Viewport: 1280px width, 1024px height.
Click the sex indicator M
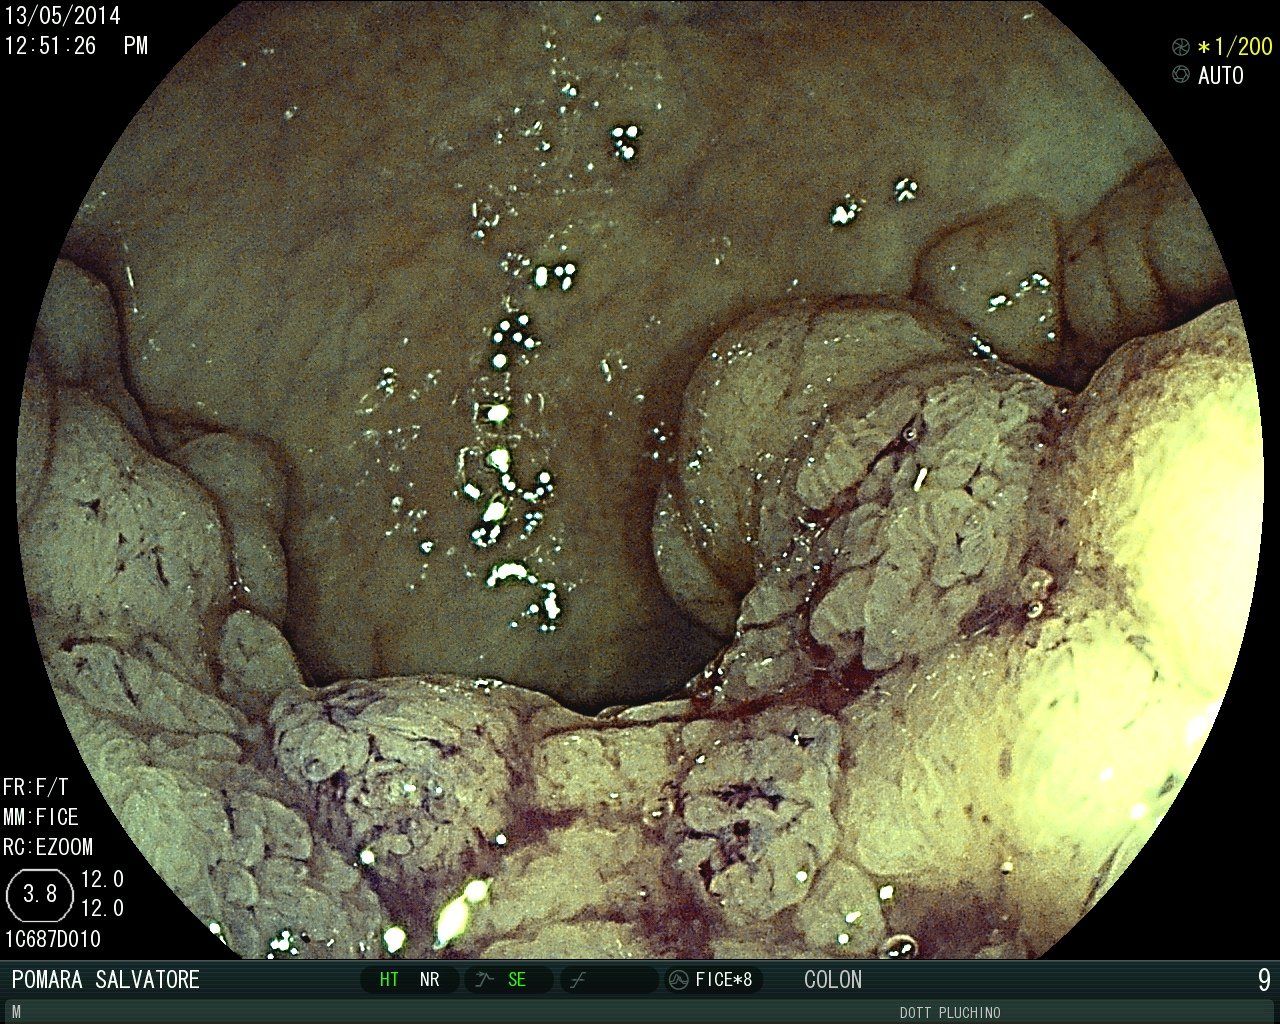[16, 1013]
